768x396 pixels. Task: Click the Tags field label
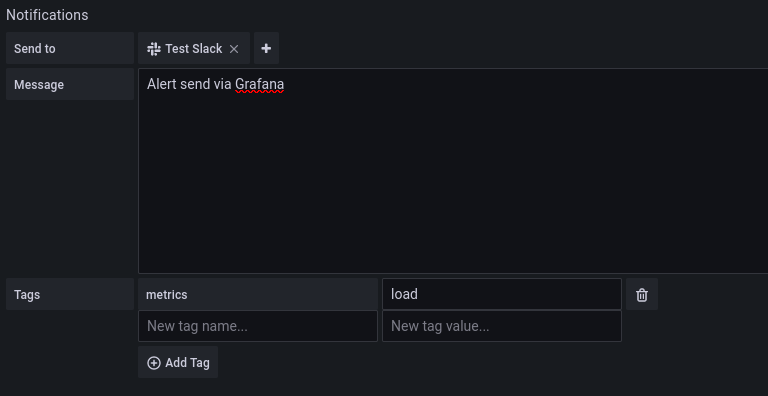(27, 295)
